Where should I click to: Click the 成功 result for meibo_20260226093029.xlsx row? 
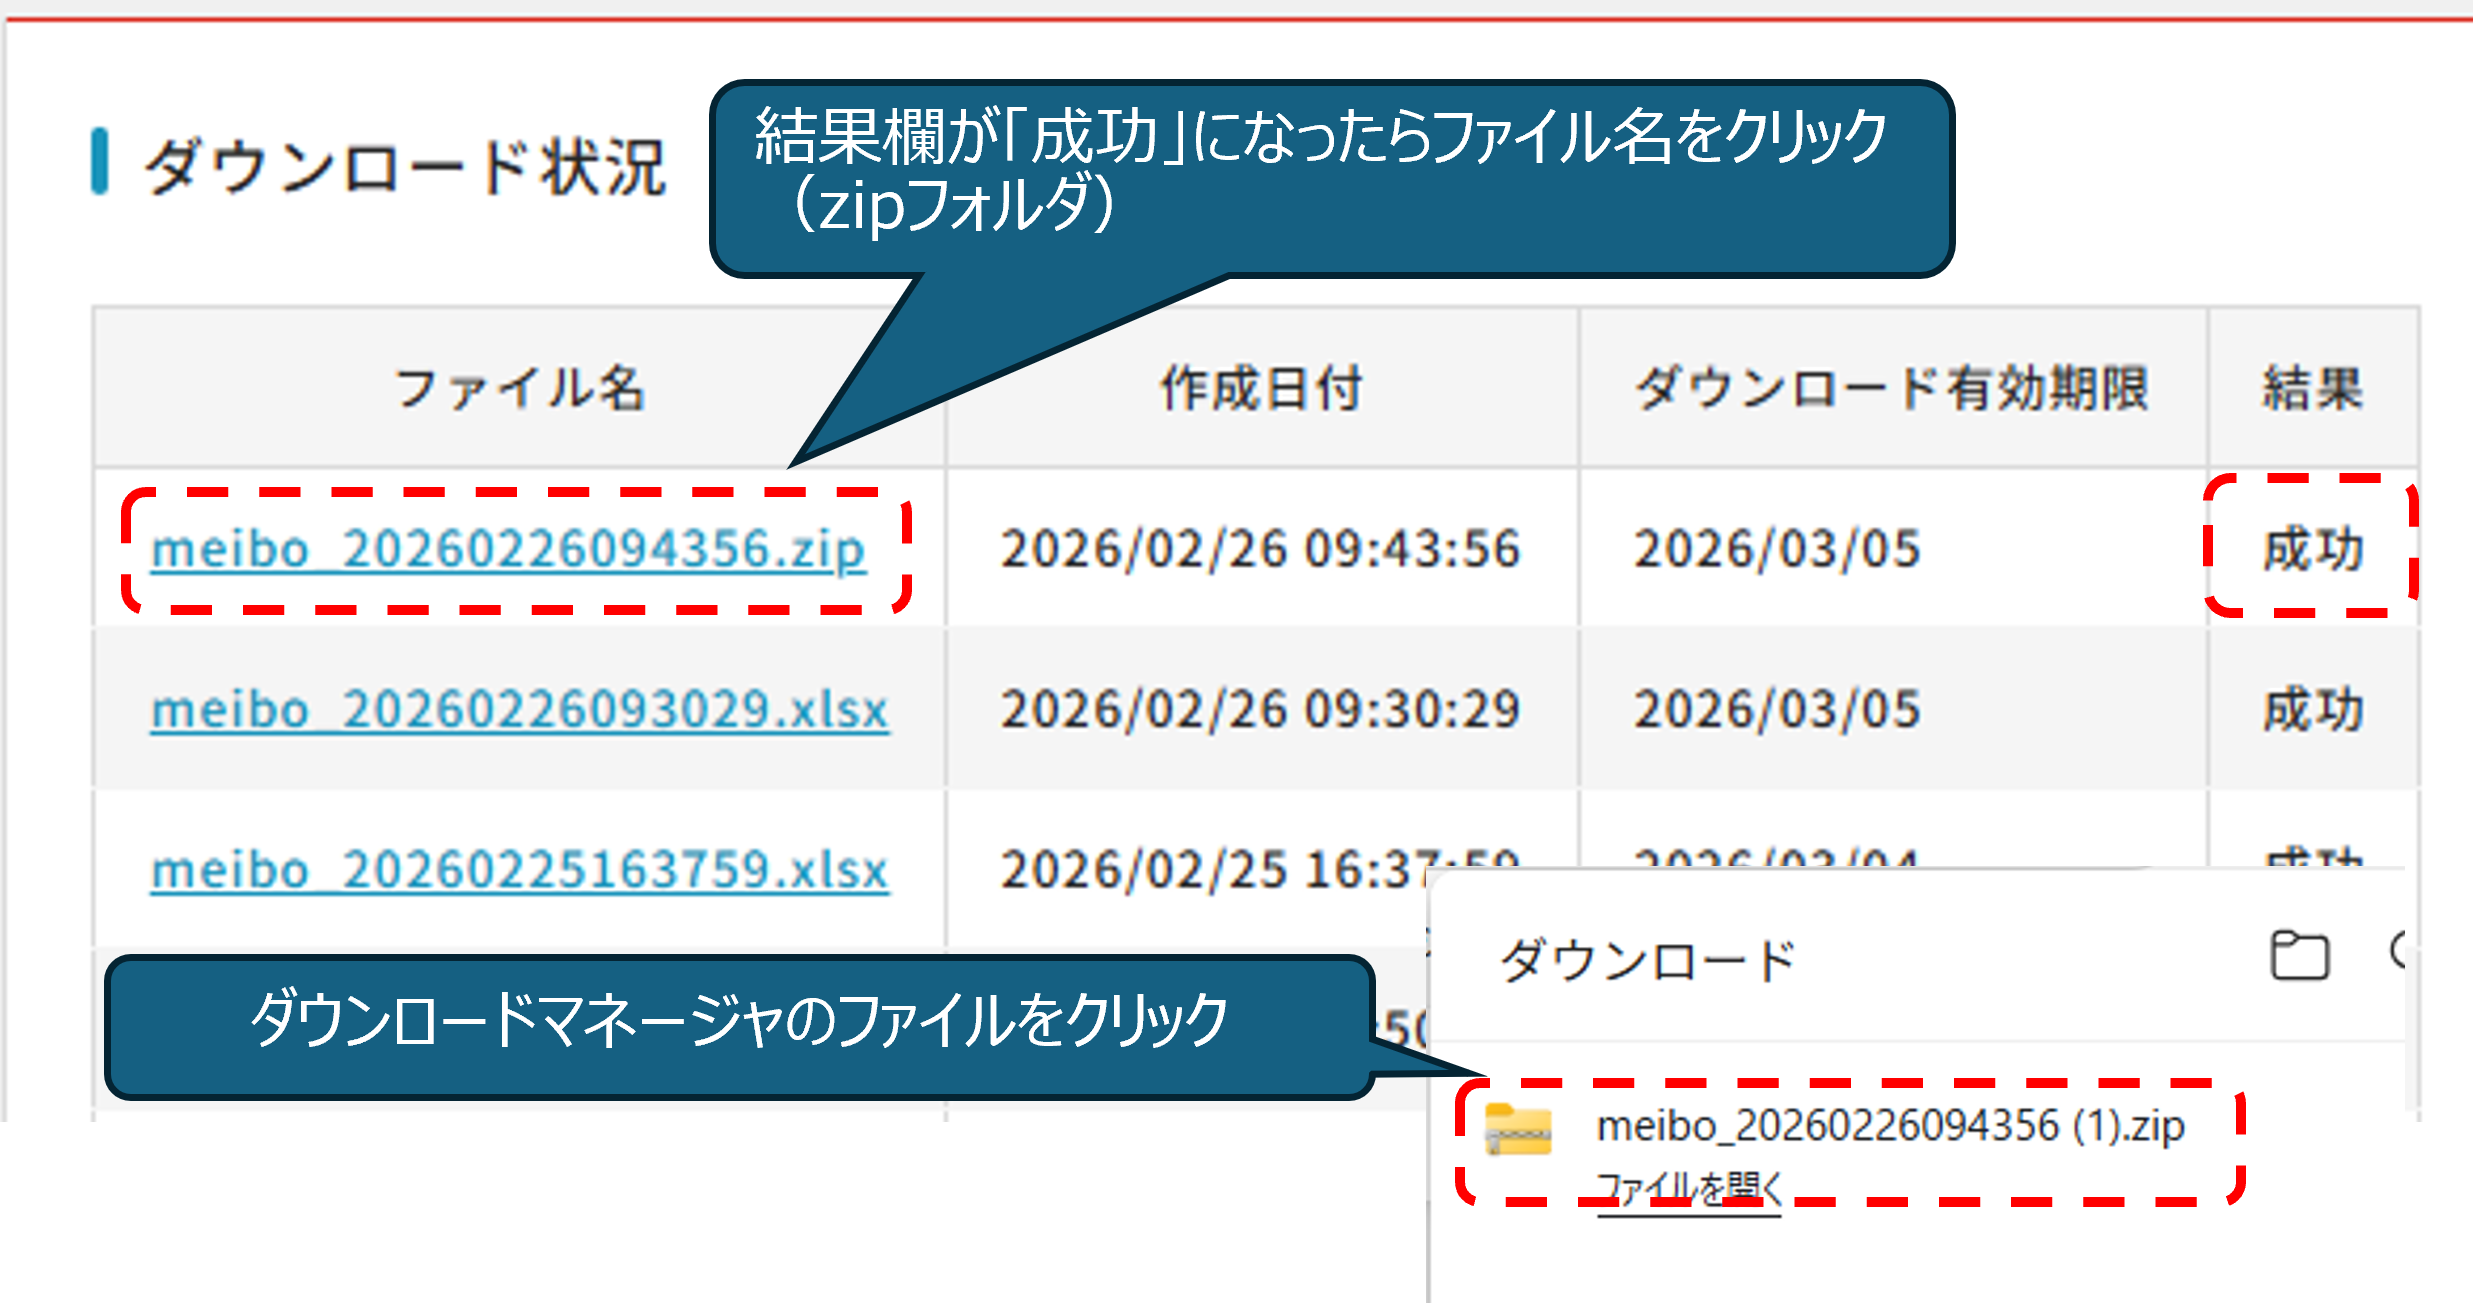click(2313, 710)
